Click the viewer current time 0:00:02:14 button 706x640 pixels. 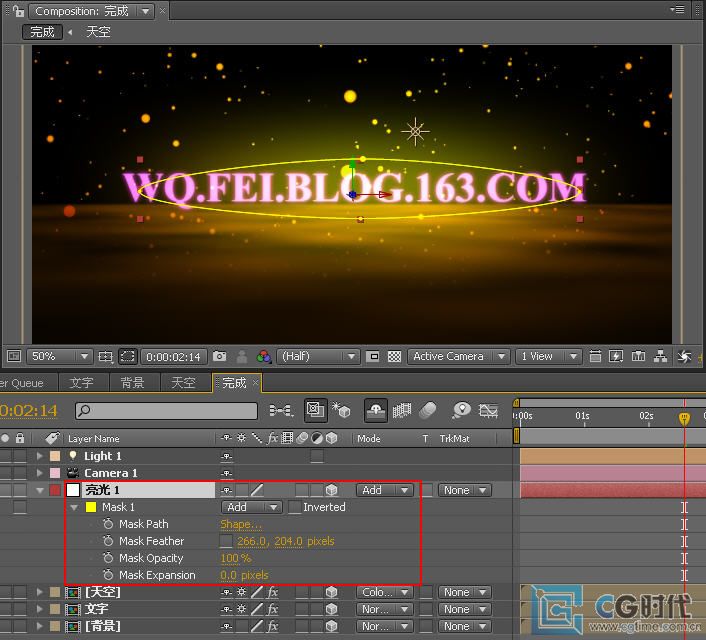click(x=173, y=357)
